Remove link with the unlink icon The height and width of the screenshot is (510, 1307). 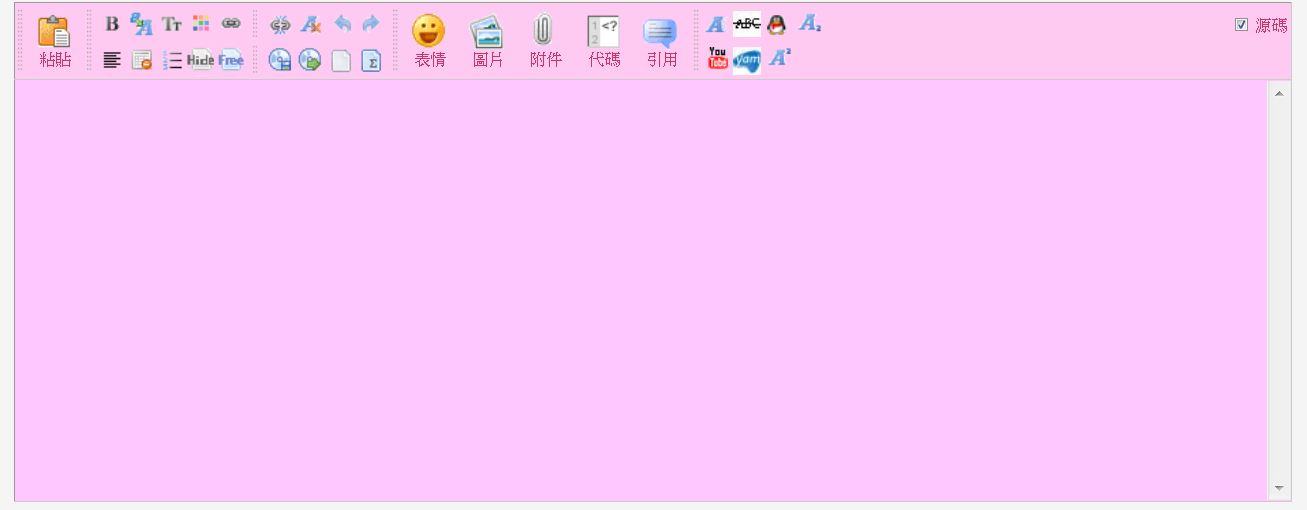pos(280,23)
